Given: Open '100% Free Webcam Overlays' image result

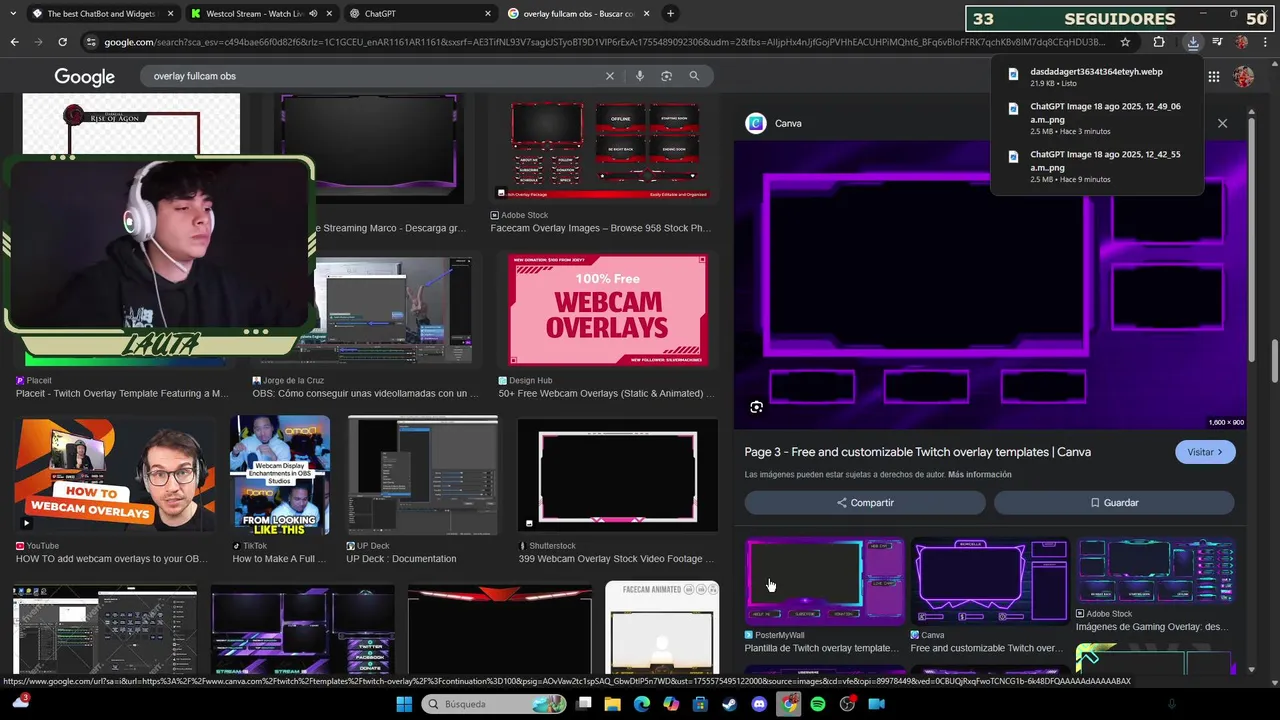Looking at the screenshot, I should tap(608, 310).
